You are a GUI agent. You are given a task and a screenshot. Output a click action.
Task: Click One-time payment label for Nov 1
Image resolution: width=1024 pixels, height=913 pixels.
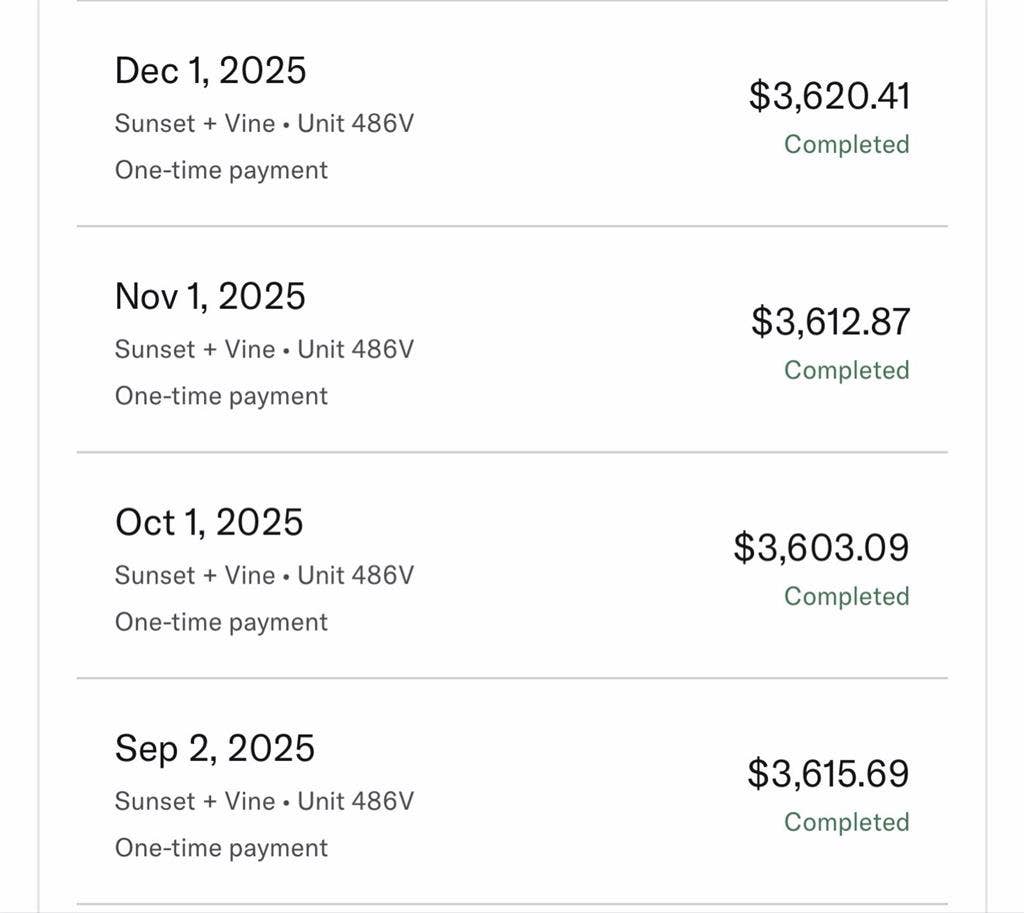221,396
